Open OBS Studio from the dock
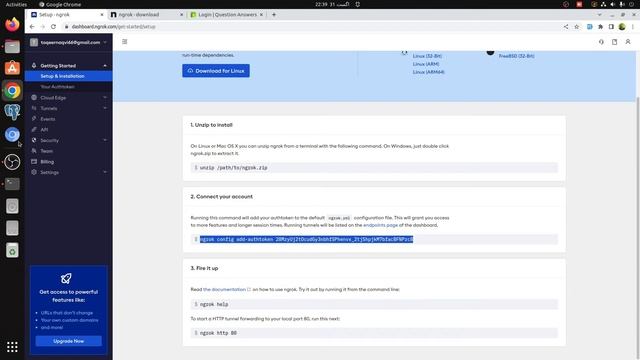640x360 pixels. (12, 162)
